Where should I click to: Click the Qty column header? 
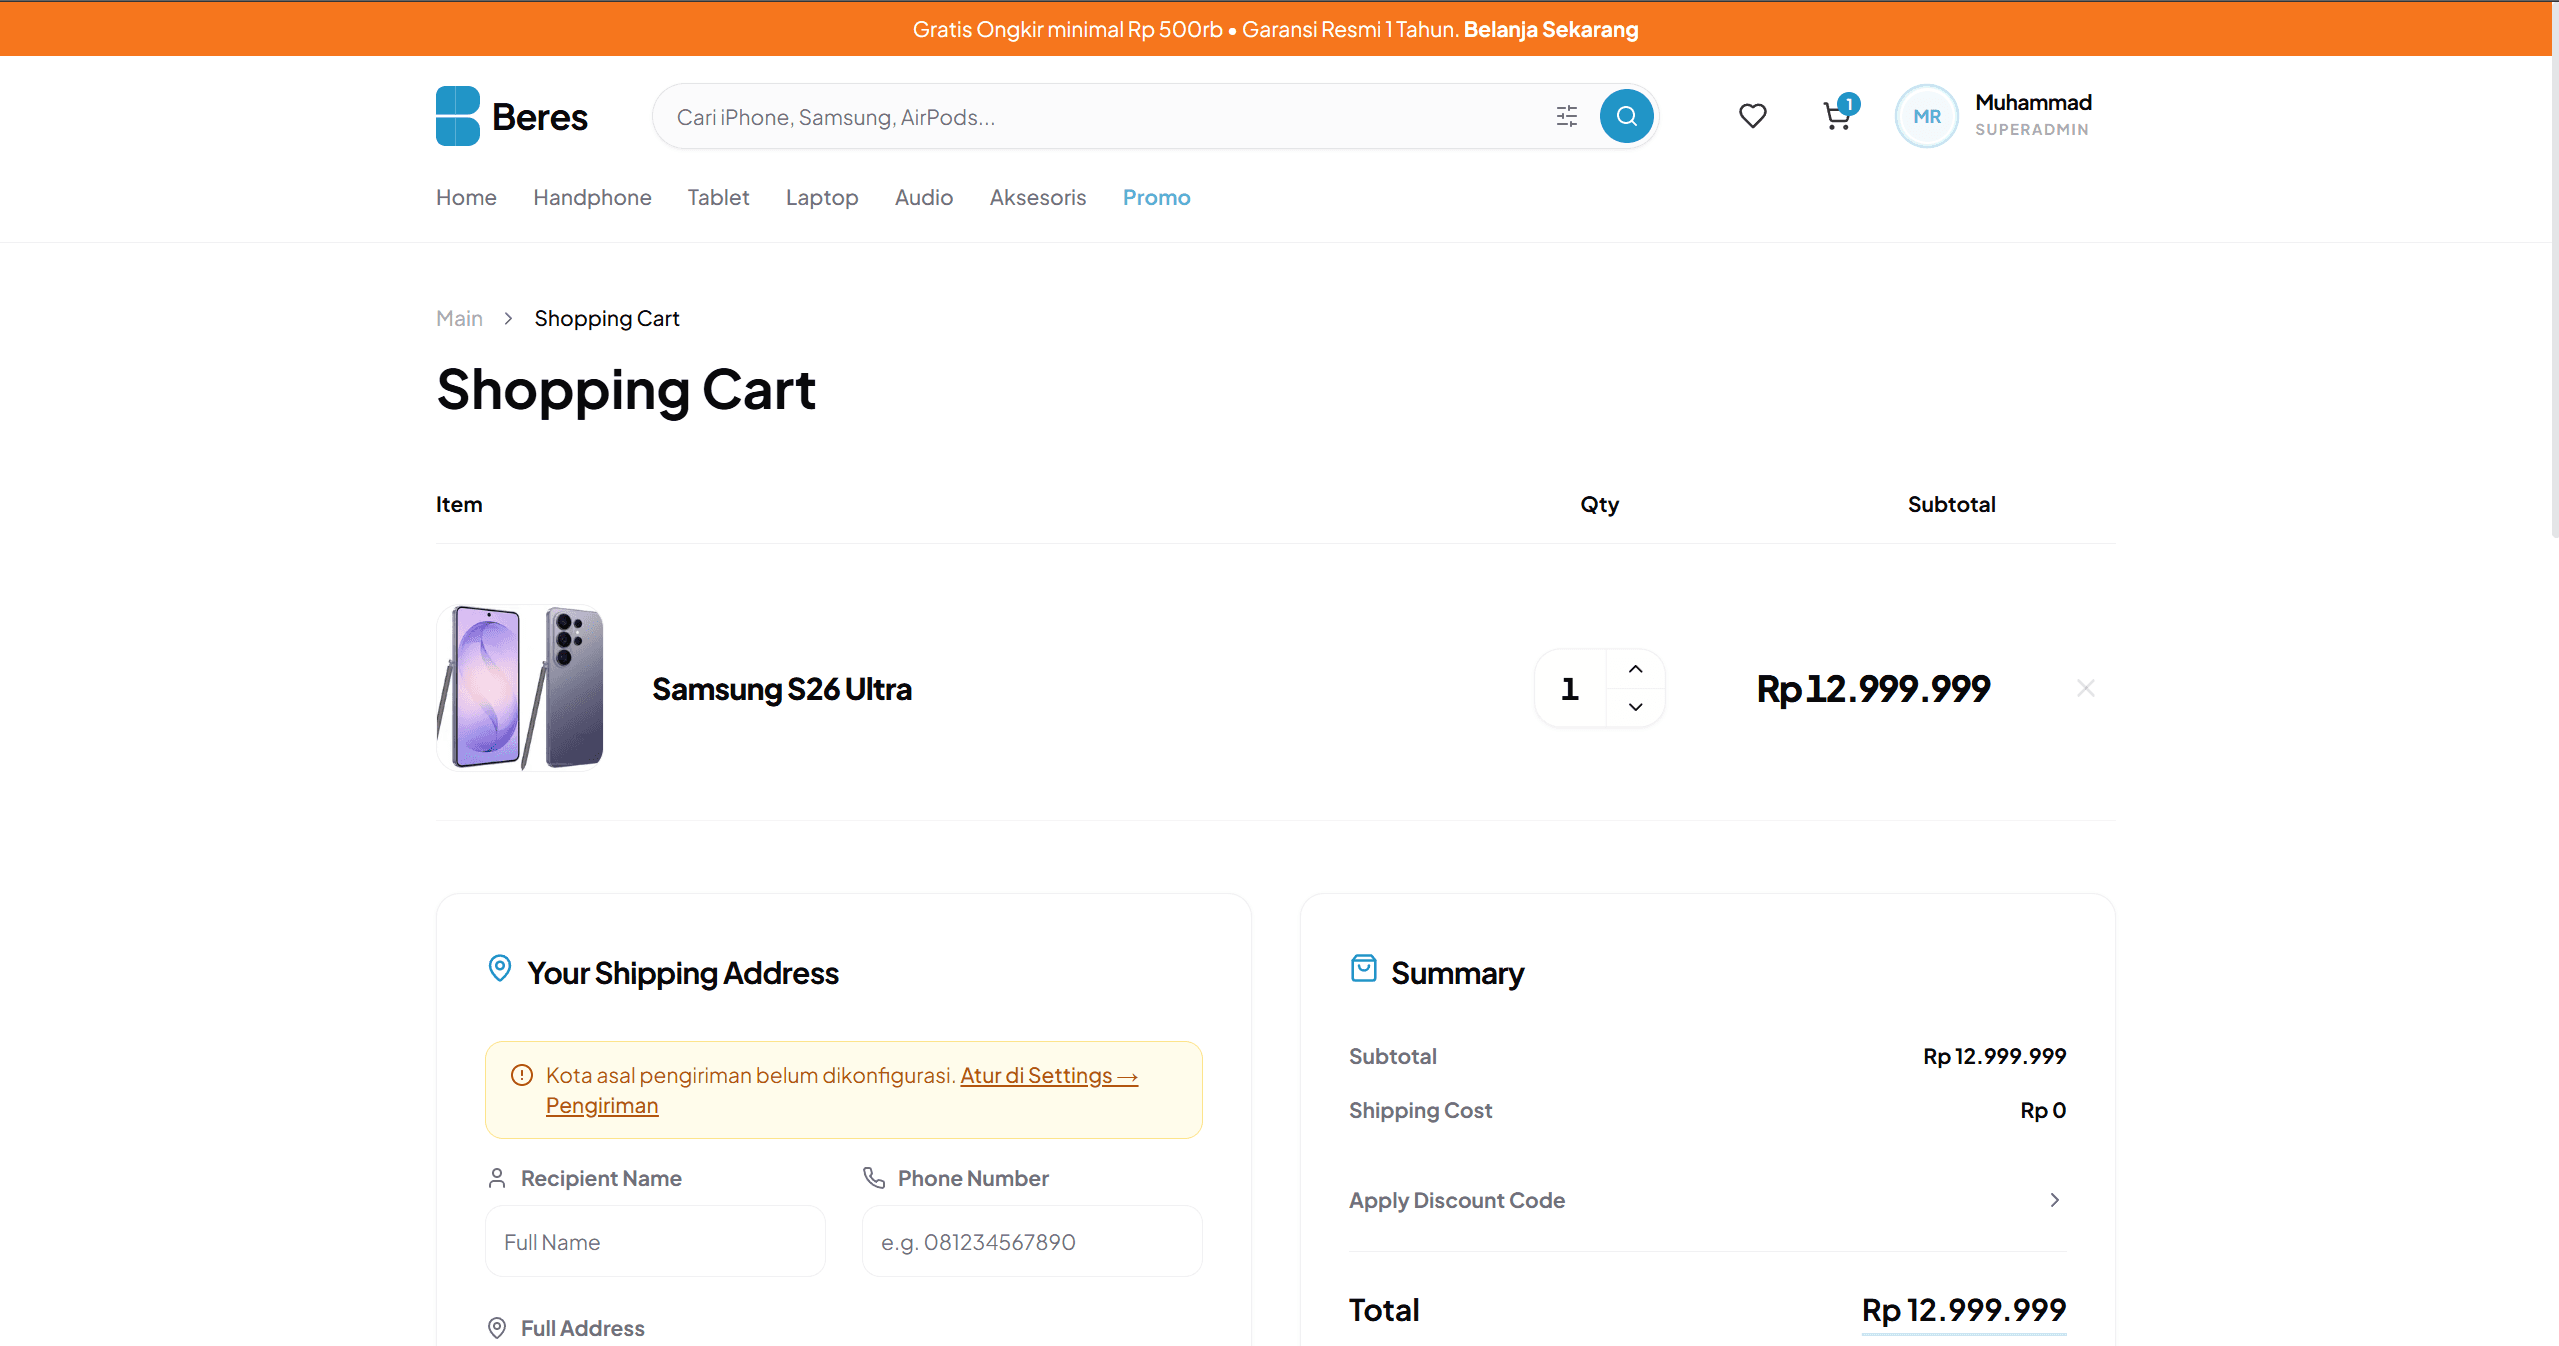click(1599, 505)
